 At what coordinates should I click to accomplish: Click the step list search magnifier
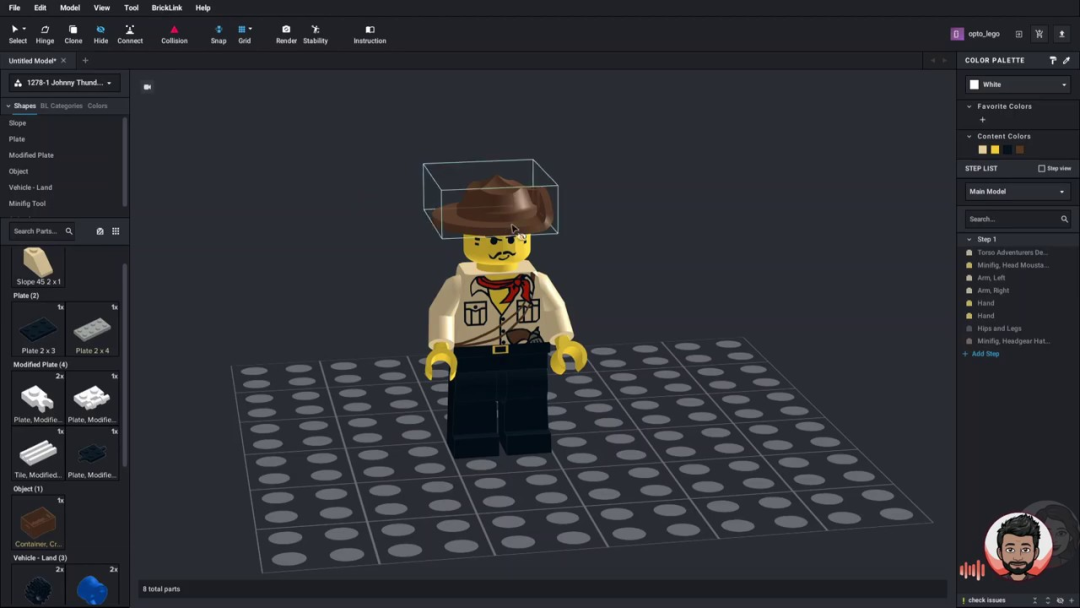(x=1064, y=219)
